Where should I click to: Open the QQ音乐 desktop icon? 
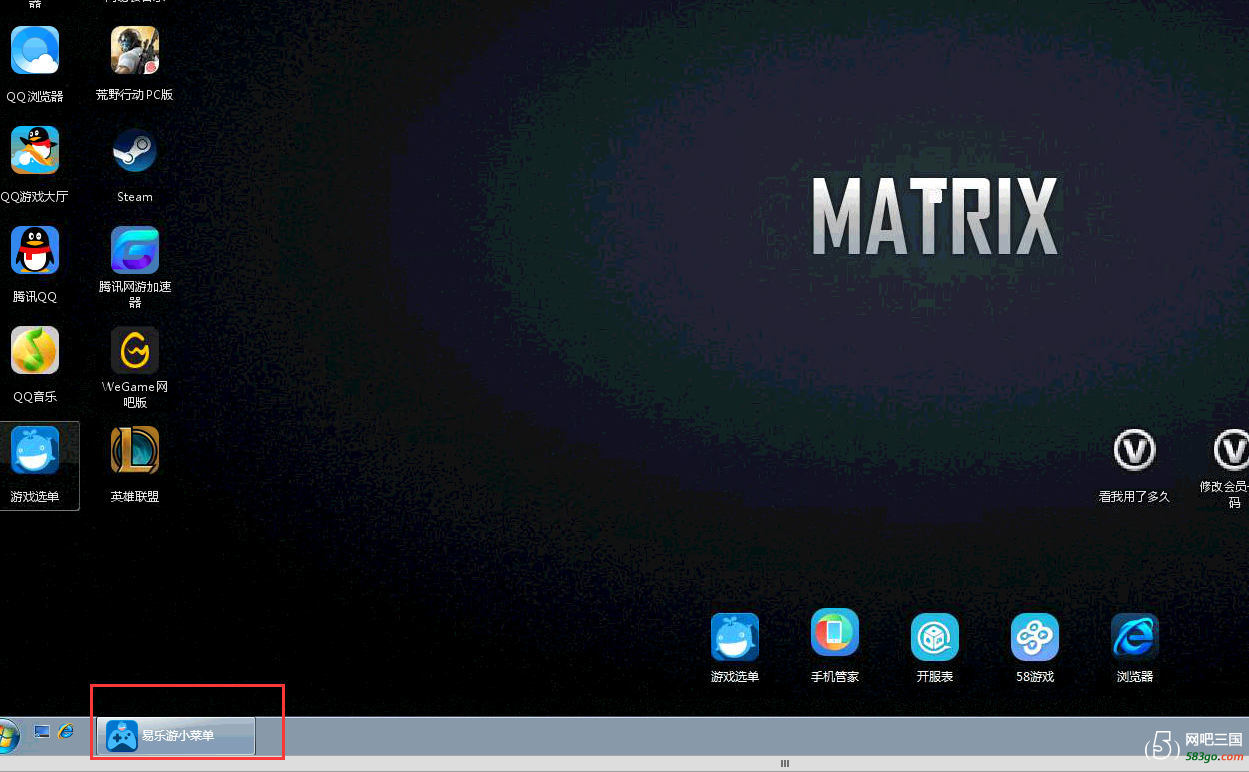click(x=35, y=351)
